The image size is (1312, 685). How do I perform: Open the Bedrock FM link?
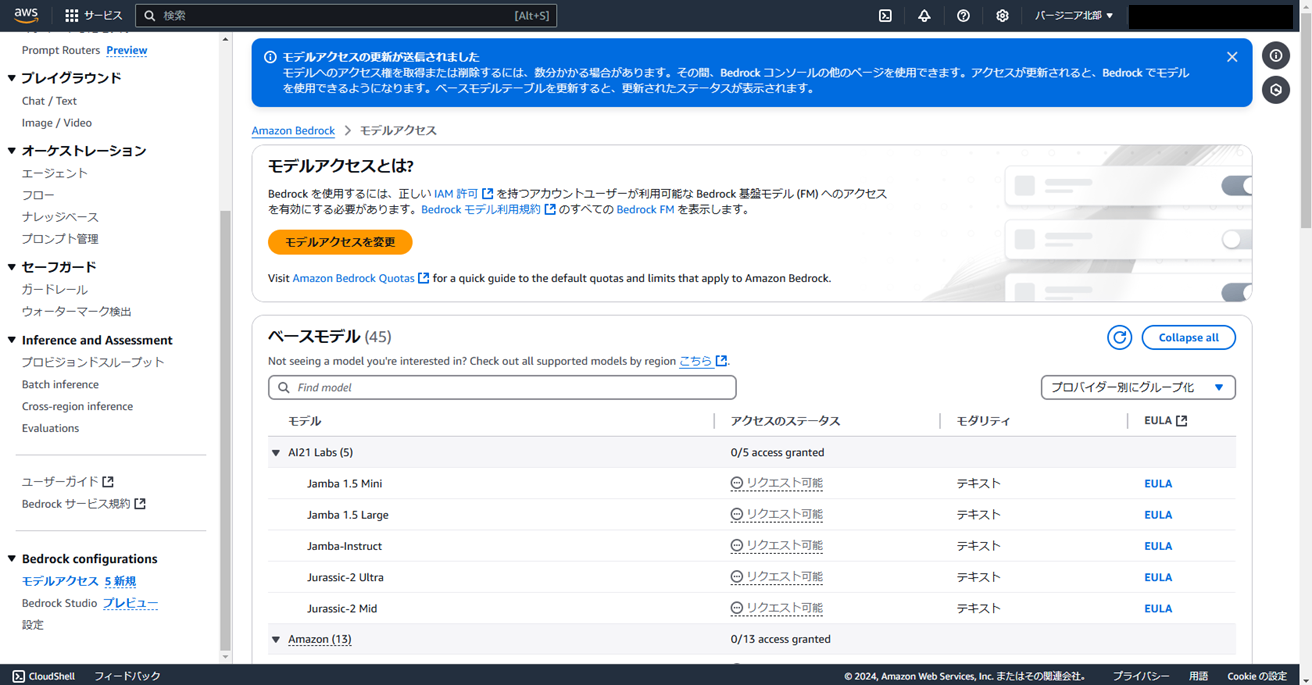click(645, 210)
